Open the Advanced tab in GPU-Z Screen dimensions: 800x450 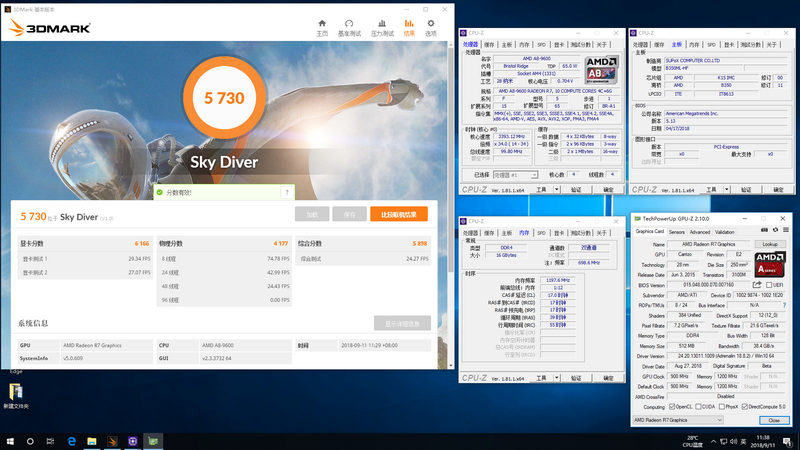click(699, 232)
